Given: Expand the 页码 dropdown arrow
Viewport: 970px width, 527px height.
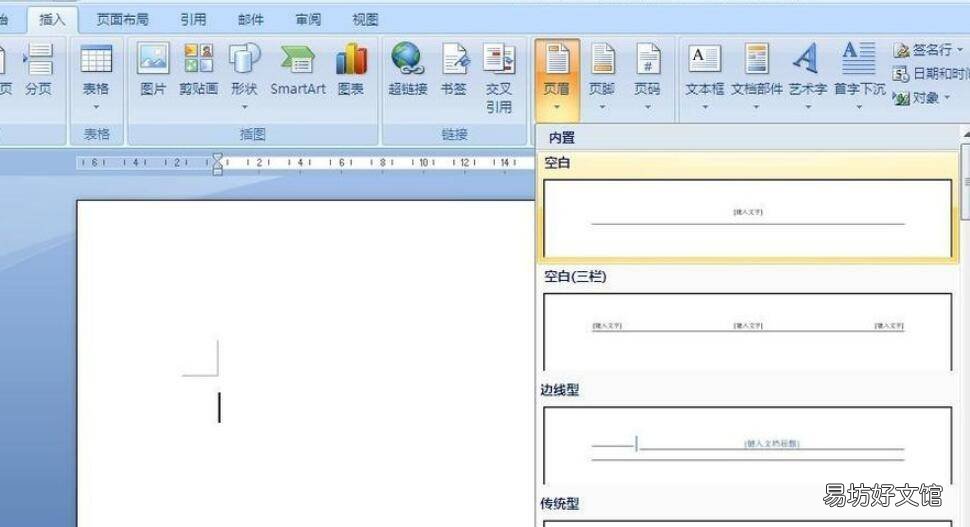Looking at the screenshot, I should pos(647,108).
